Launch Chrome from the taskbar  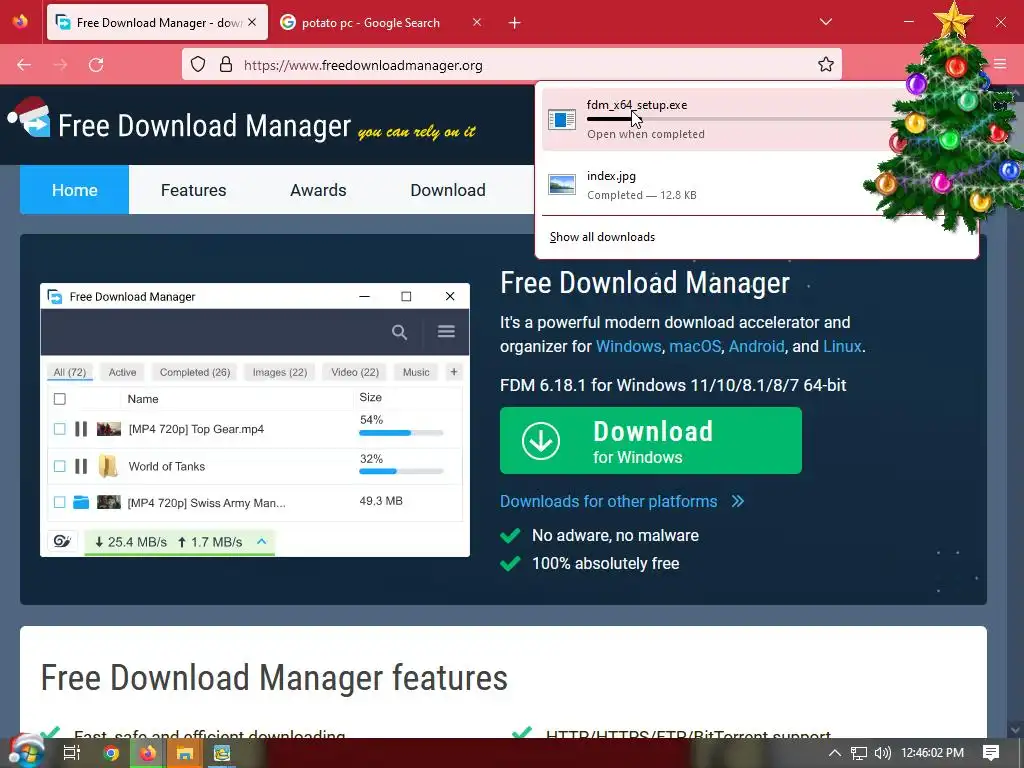[111, 753]
